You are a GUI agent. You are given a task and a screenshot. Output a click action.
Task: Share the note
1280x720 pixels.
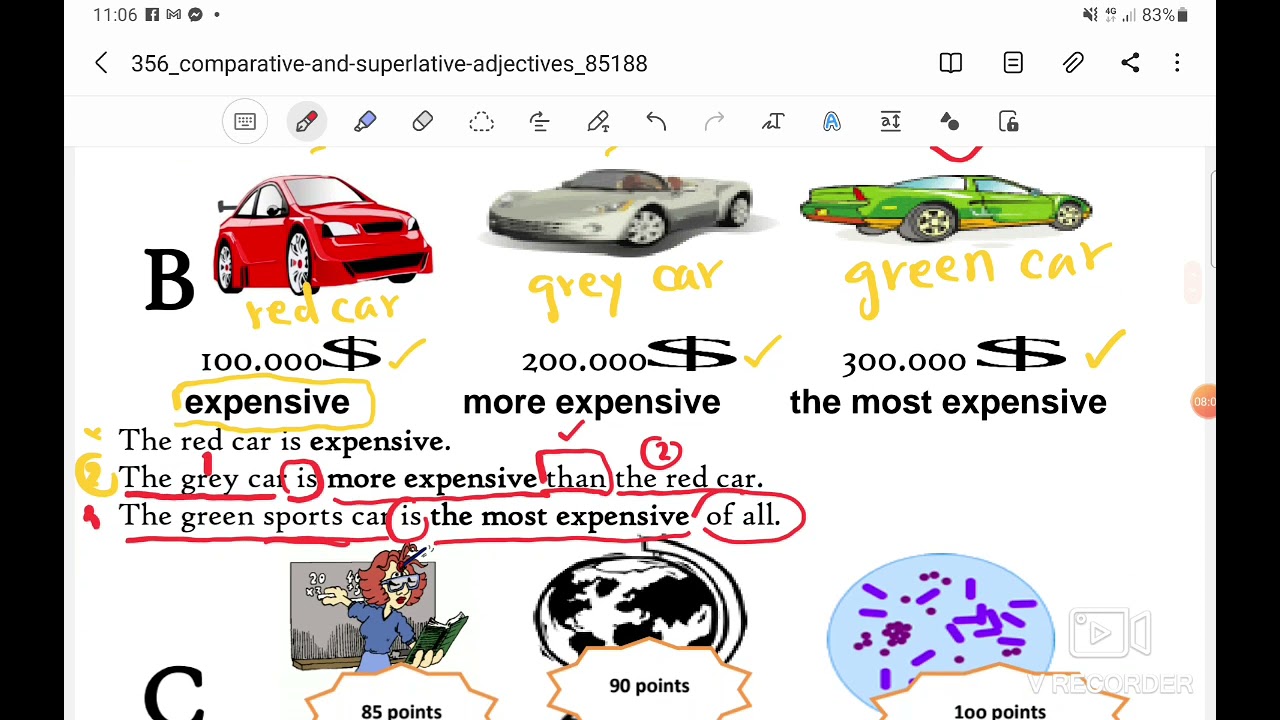1130,63
